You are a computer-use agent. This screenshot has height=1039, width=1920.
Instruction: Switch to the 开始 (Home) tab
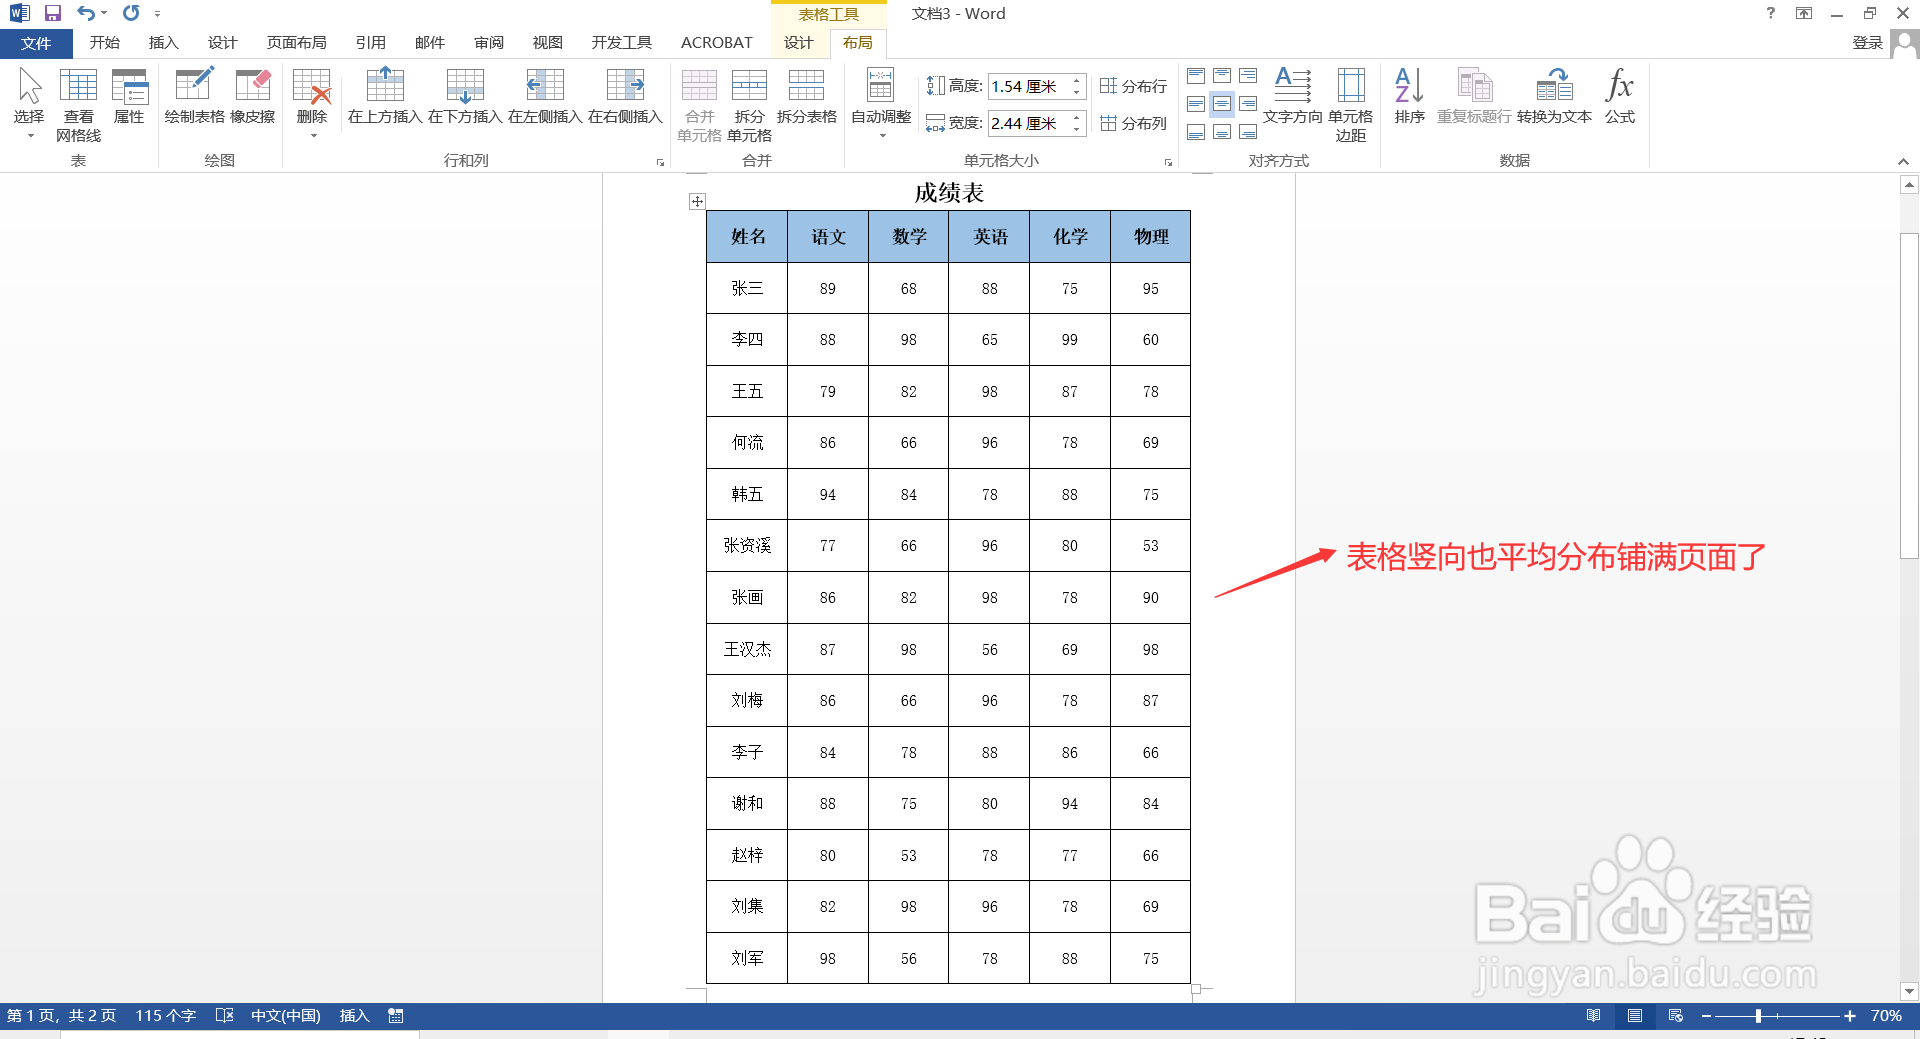click(105, 43)
